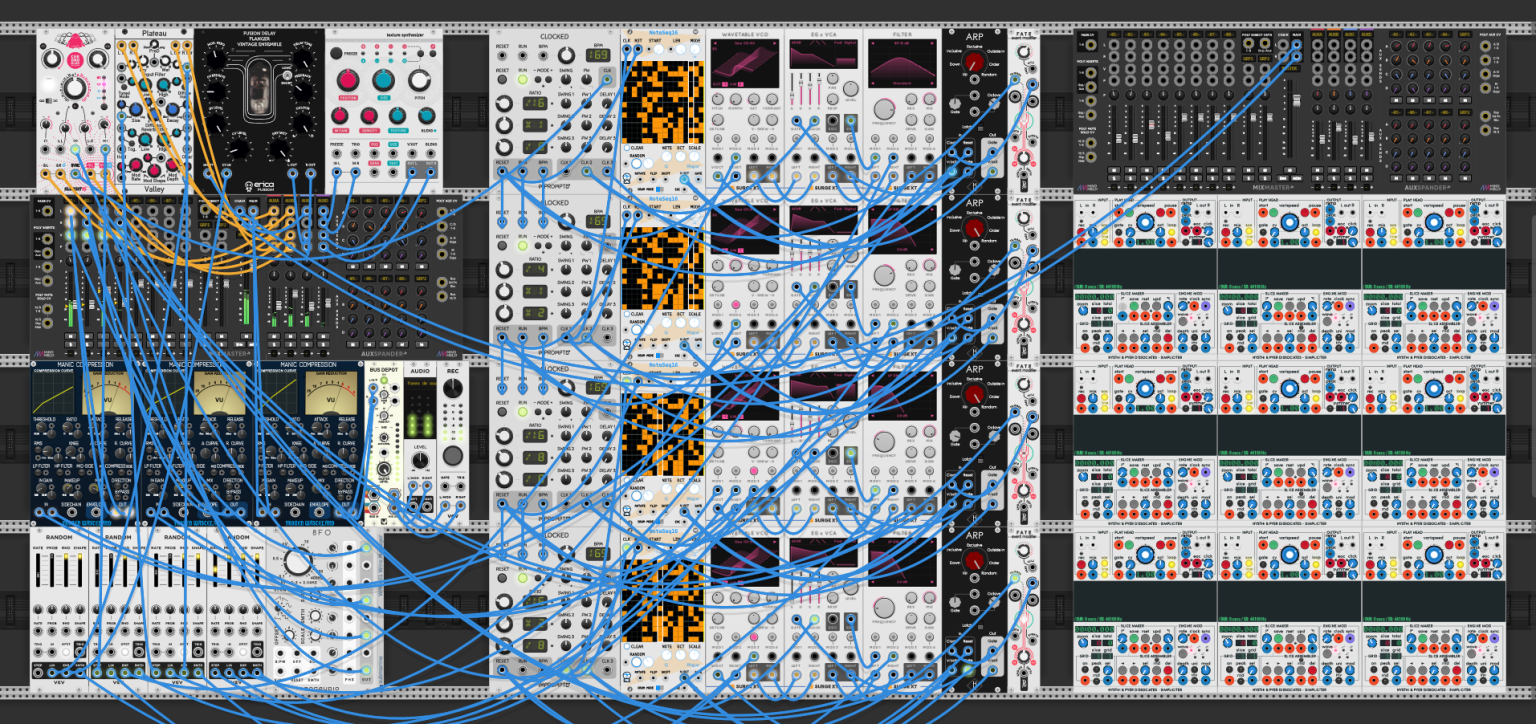Image resolution: width=1536 pixels, height=724 pixels.
Task: Click the DENSITY knob on texture synthesizer
Action: pyautogui.click(x=369, y=116)
